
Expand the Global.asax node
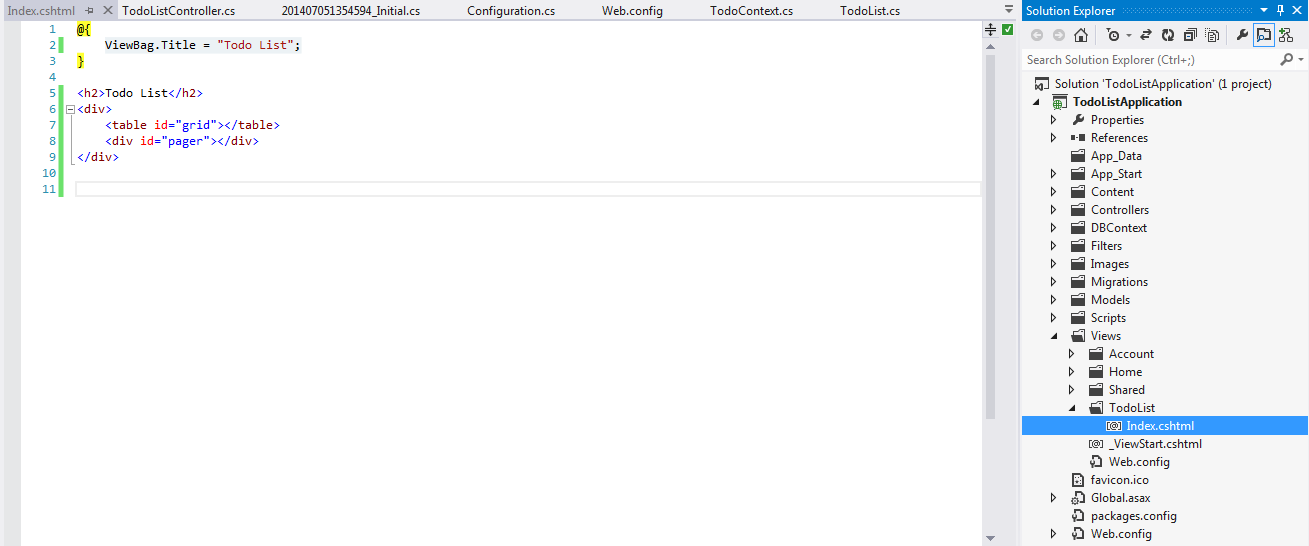point(1053,498)
